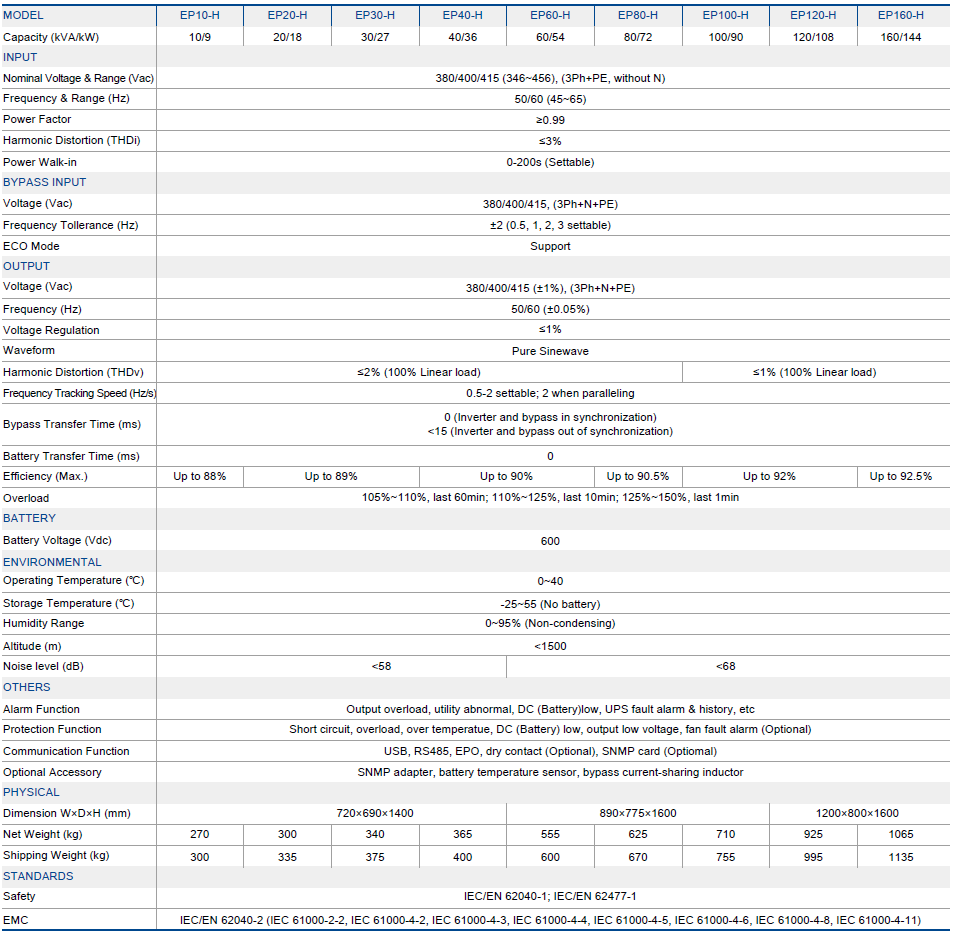The image size is (954, 937).
Task: Click the ECO Mode Support value
Action: 550,246
